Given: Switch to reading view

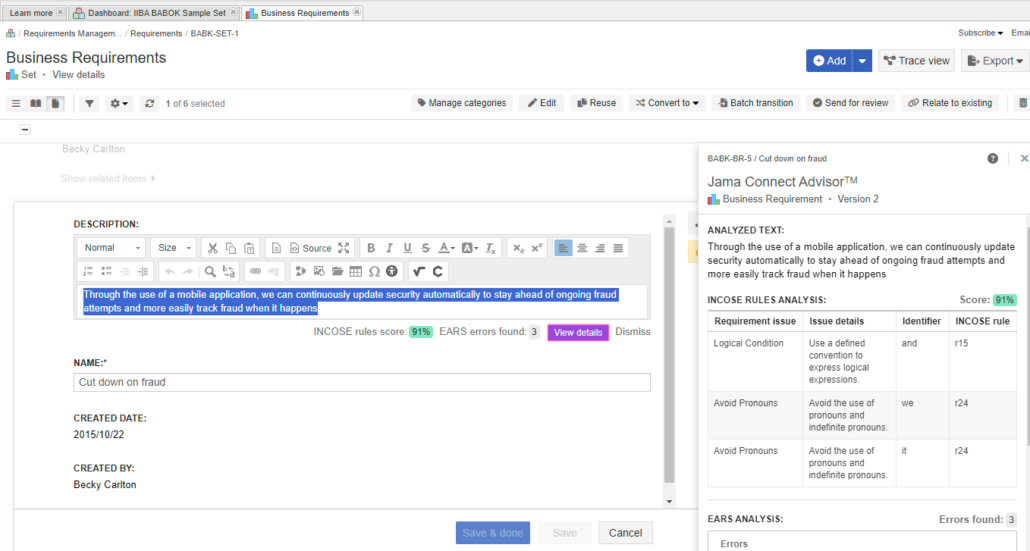Looking at the screenshot, I should (36, 103).
